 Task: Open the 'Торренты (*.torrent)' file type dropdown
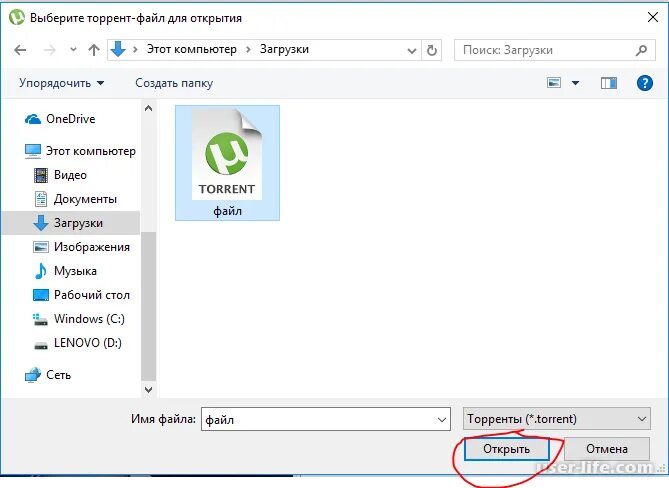point(557,419)
